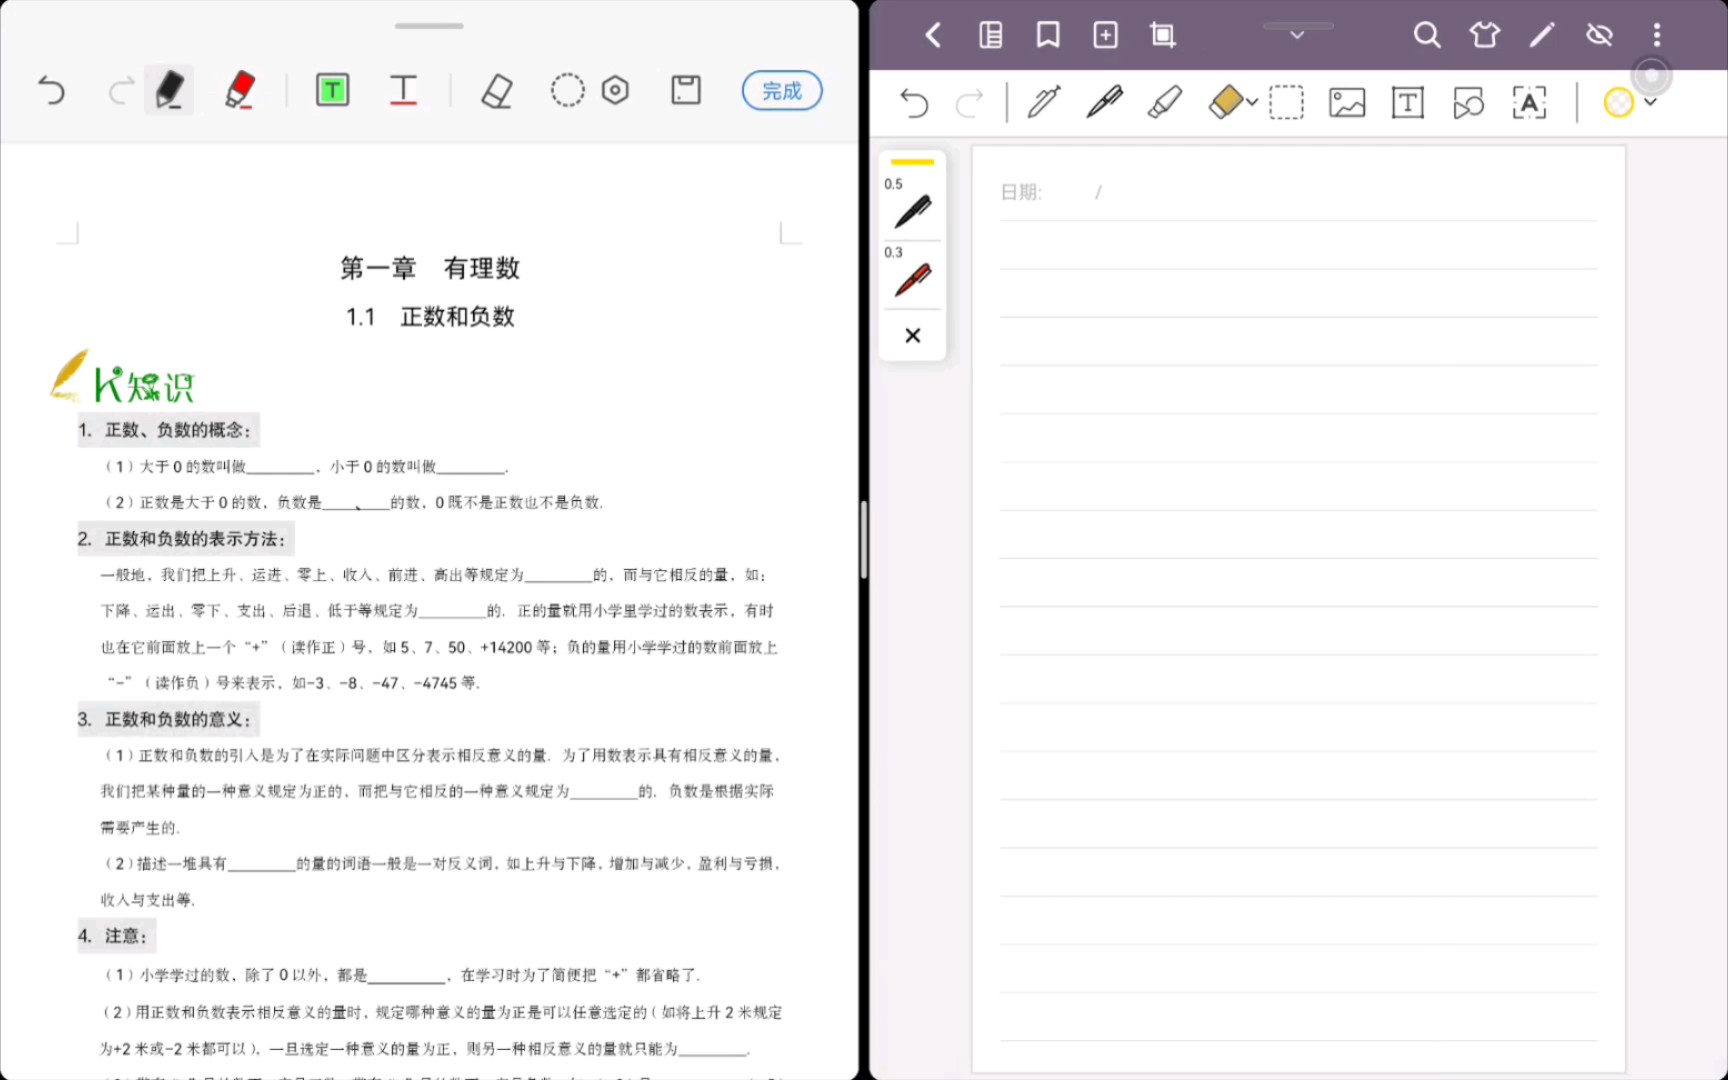Select the eraser in the annotation toolbar
The image size is (1728, 1080).
[497, 90]
